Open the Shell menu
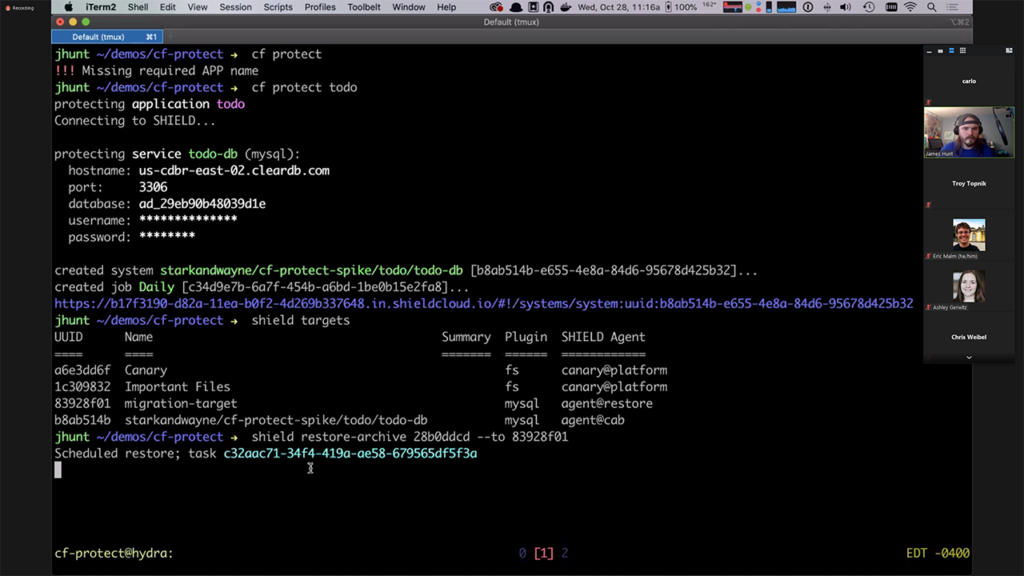 click(138, 7)
